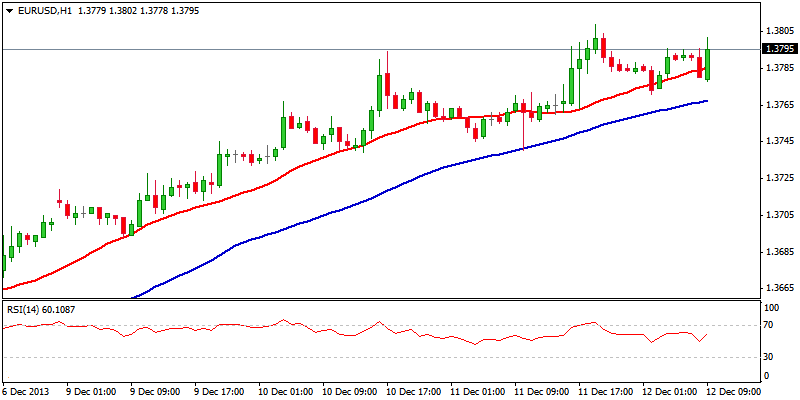Click the 9 Dec 17:00 time label
The image size is (800, 400).
[x=218, y=391]
